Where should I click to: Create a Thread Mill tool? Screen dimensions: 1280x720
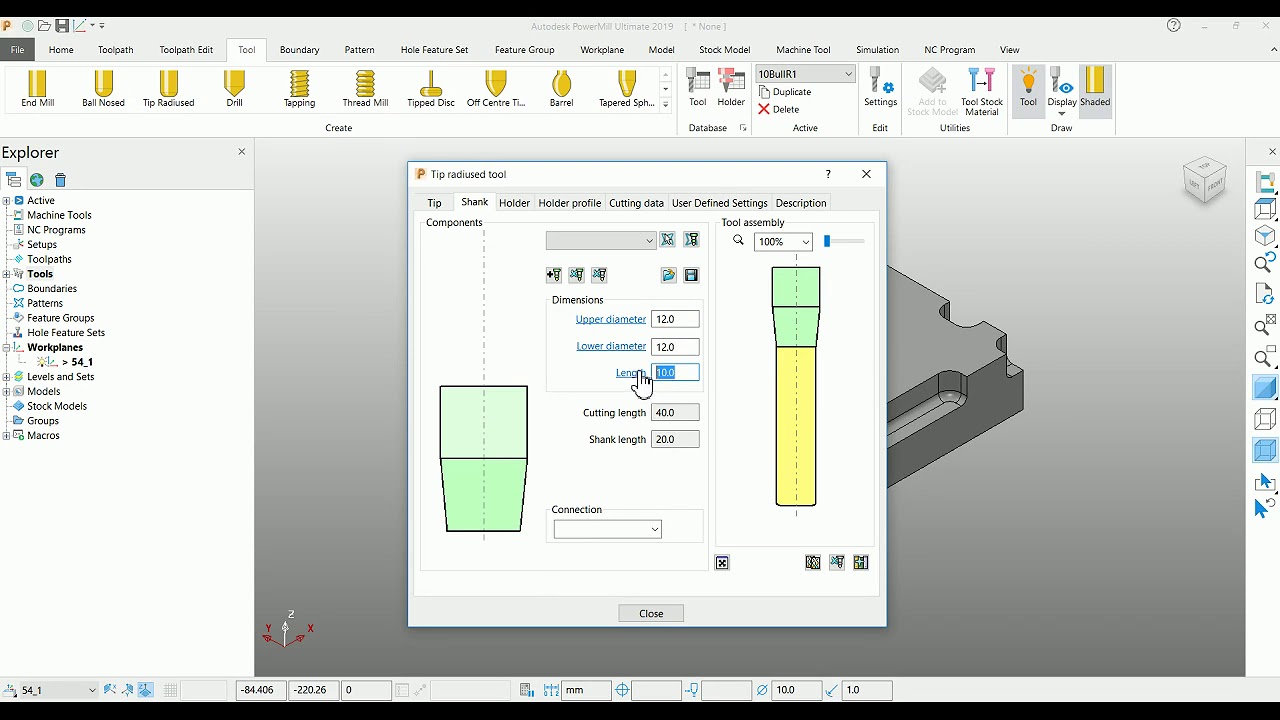click(365, 89)
